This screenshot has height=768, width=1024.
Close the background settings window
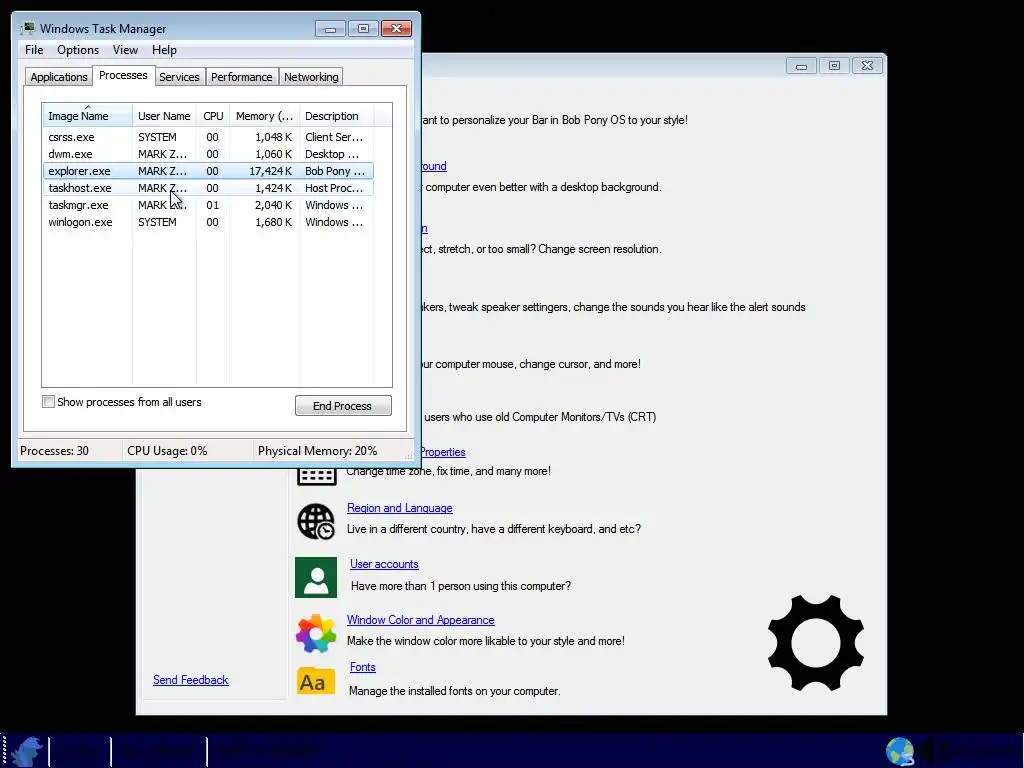[x=867, y=65]
